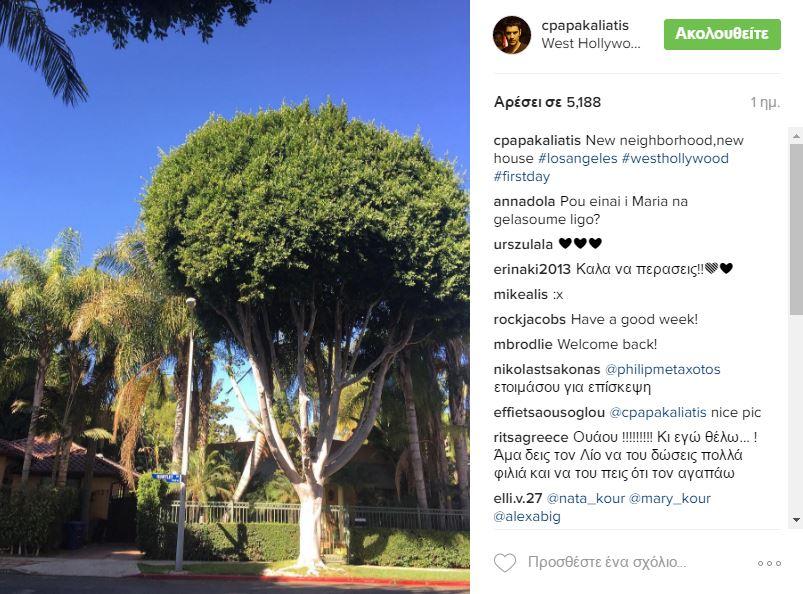Open cpapakaliatis profile picture avatar
The width and height of the screenshot is (803, 594).
(x=512, y=34)
